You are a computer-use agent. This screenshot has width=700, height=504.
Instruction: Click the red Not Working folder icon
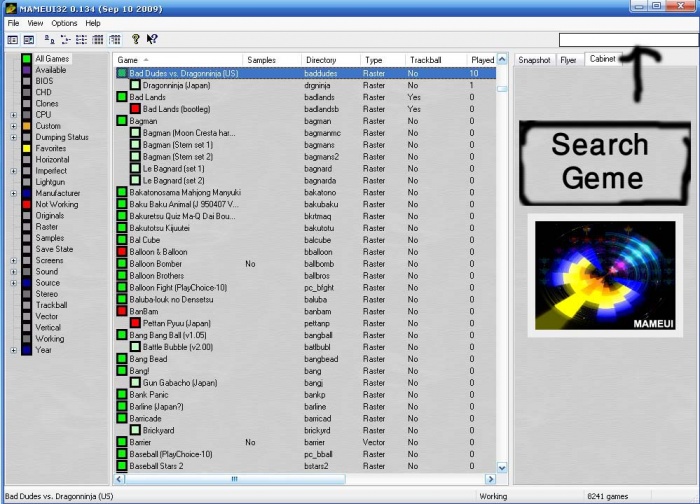[27, 204]
